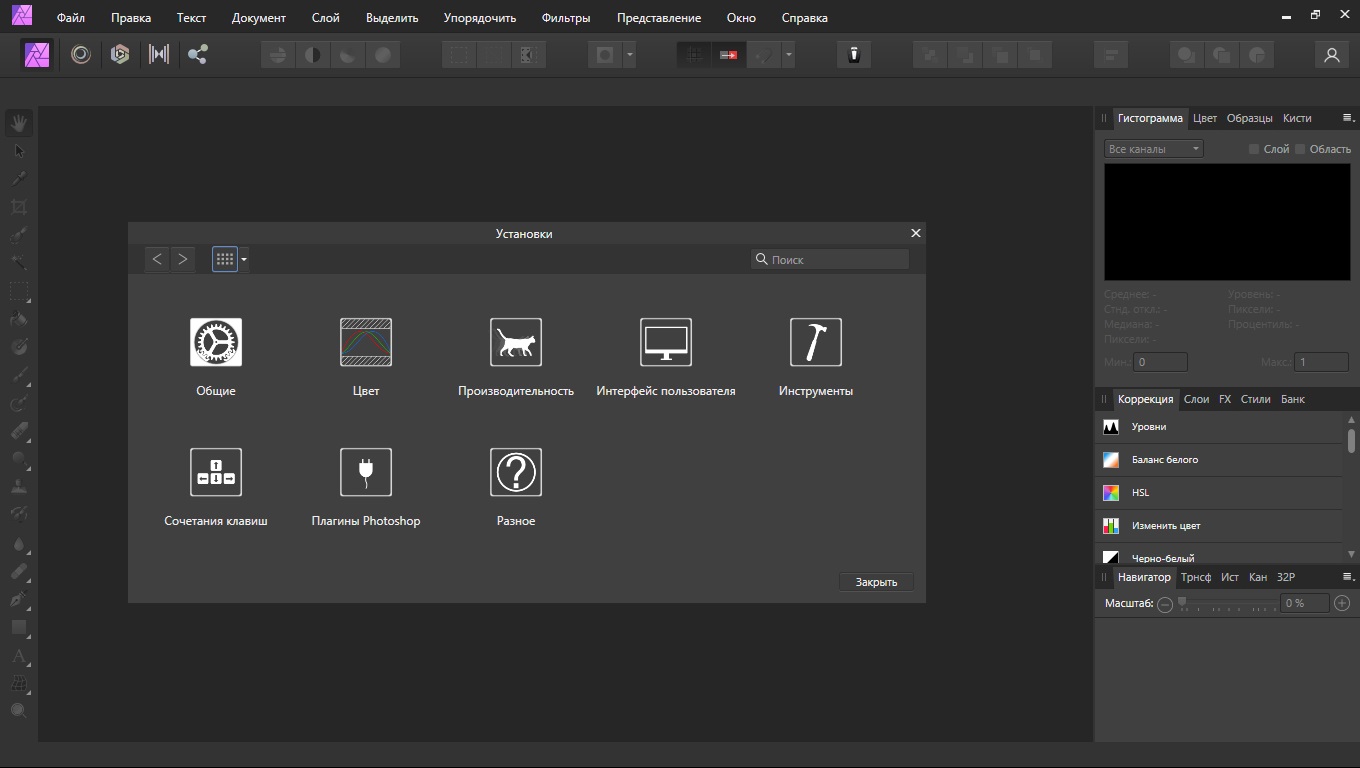Viewport: 1360px width, 768px height.
Task: Open Инструменты hammer icon settings
Action: 816,342
